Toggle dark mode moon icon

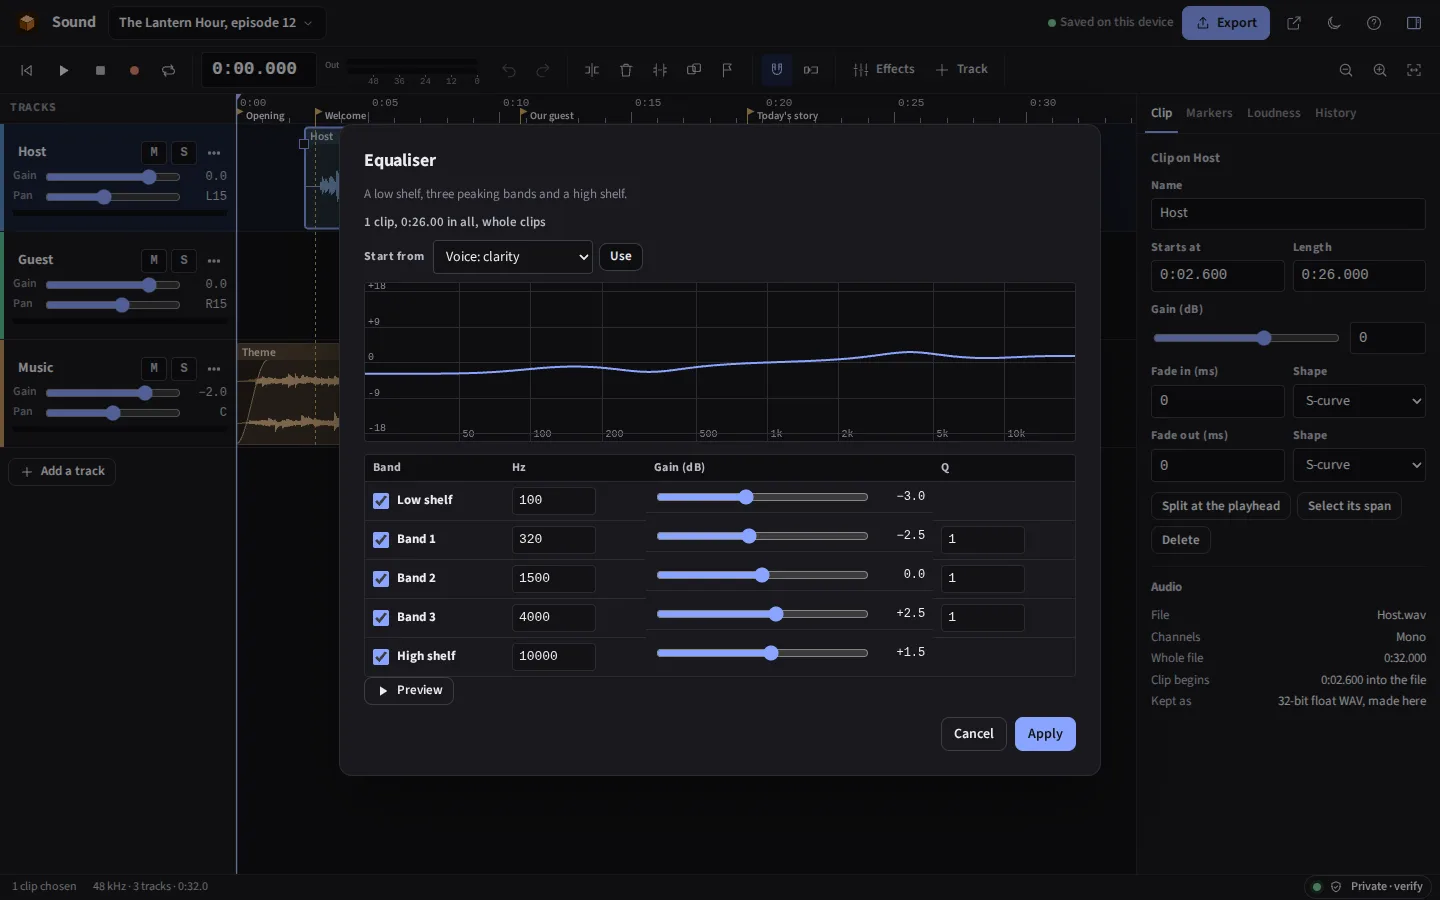[x=1334, y=23]
